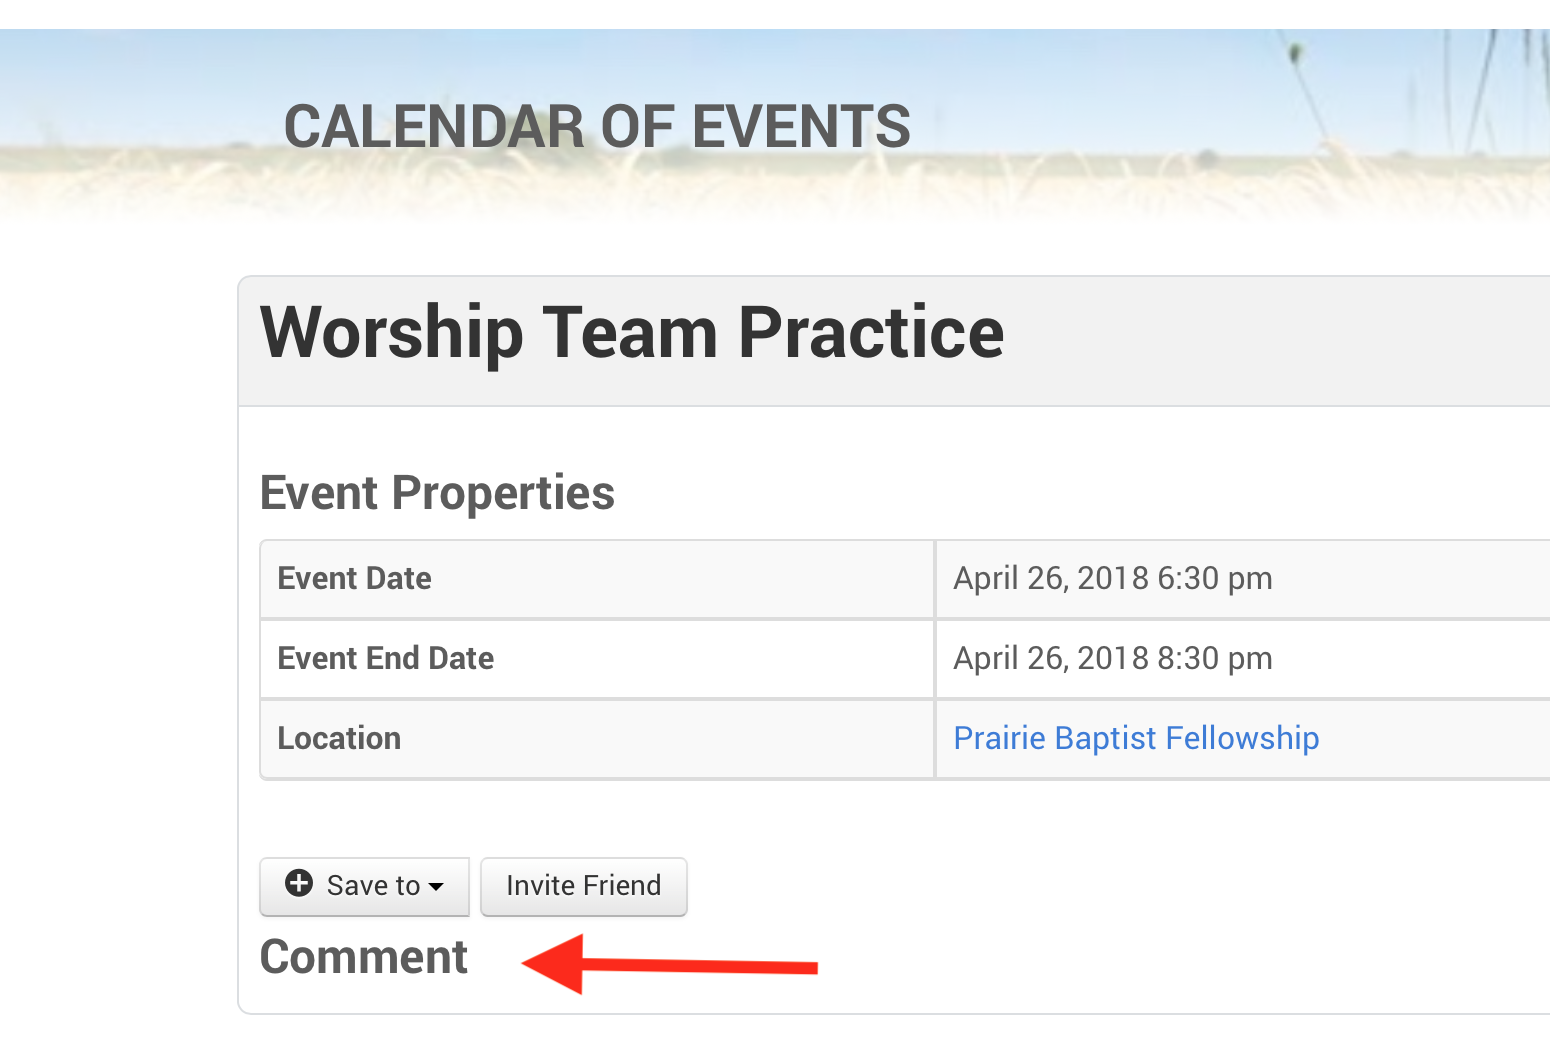Click the Event Properties heading
The image size is (1550, 1063).
click(437, 493)
